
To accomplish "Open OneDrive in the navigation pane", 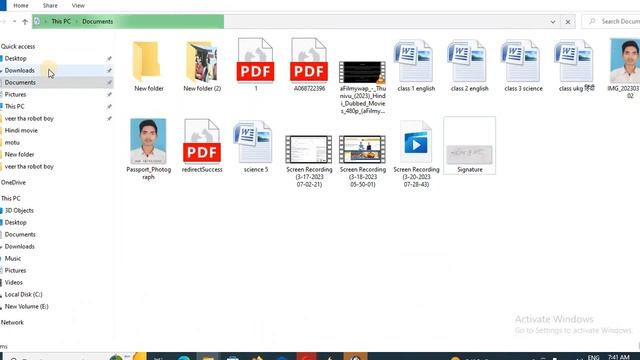I will tap(13, 182).
